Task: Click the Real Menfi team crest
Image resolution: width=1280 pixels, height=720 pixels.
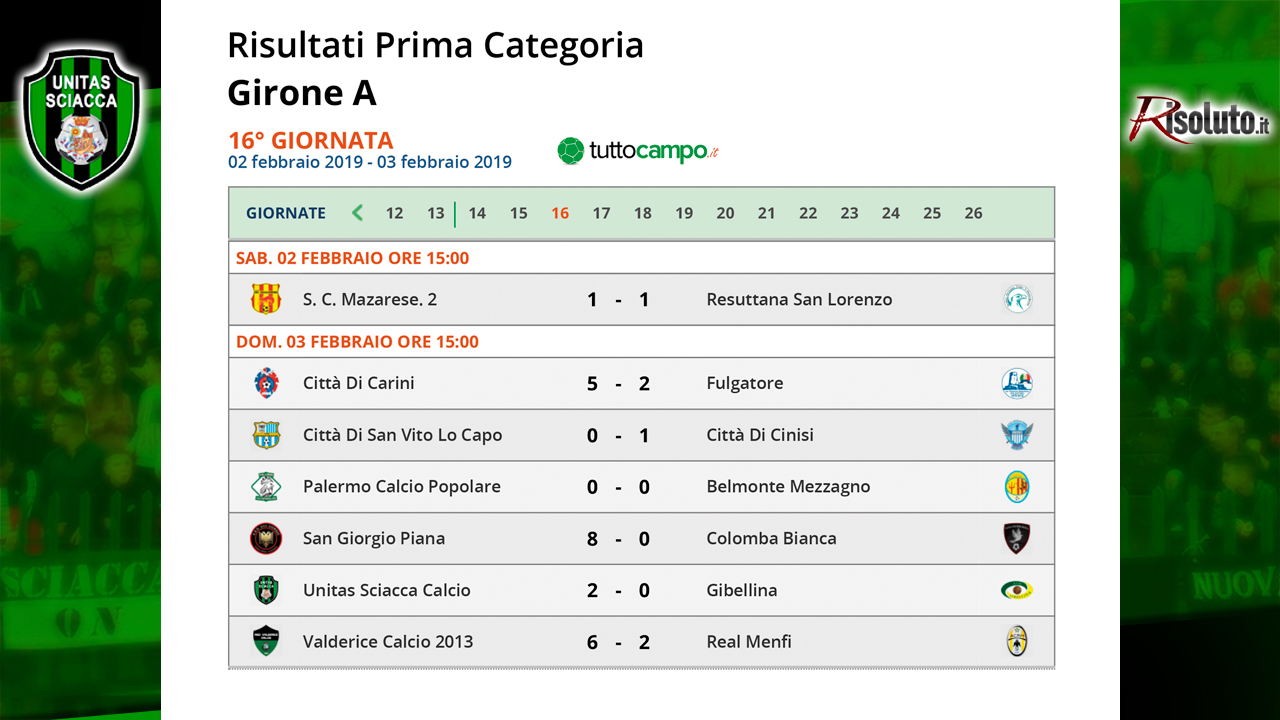Action: point(1017,641)
